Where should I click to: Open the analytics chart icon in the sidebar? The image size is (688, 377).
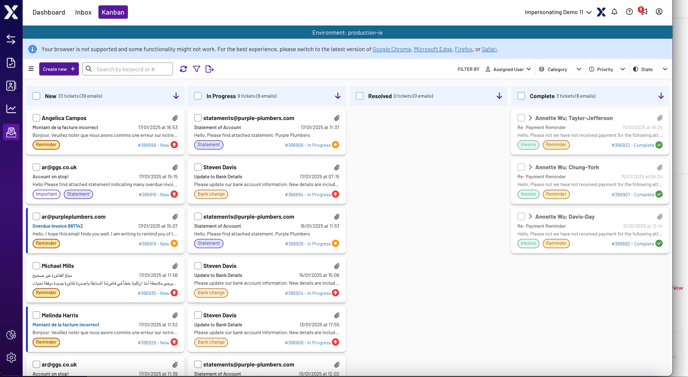[11, 109]
